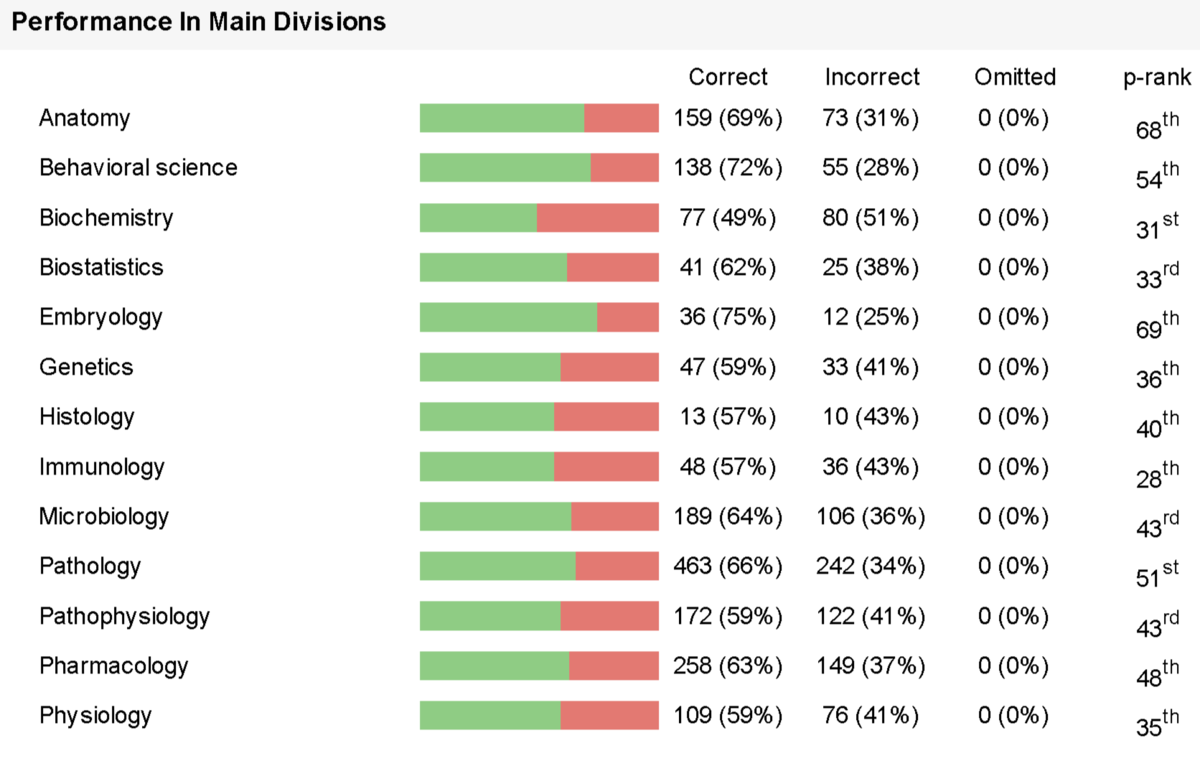Click the Histology division name
The image size is (1200, 761).
[x=87, y=417]
